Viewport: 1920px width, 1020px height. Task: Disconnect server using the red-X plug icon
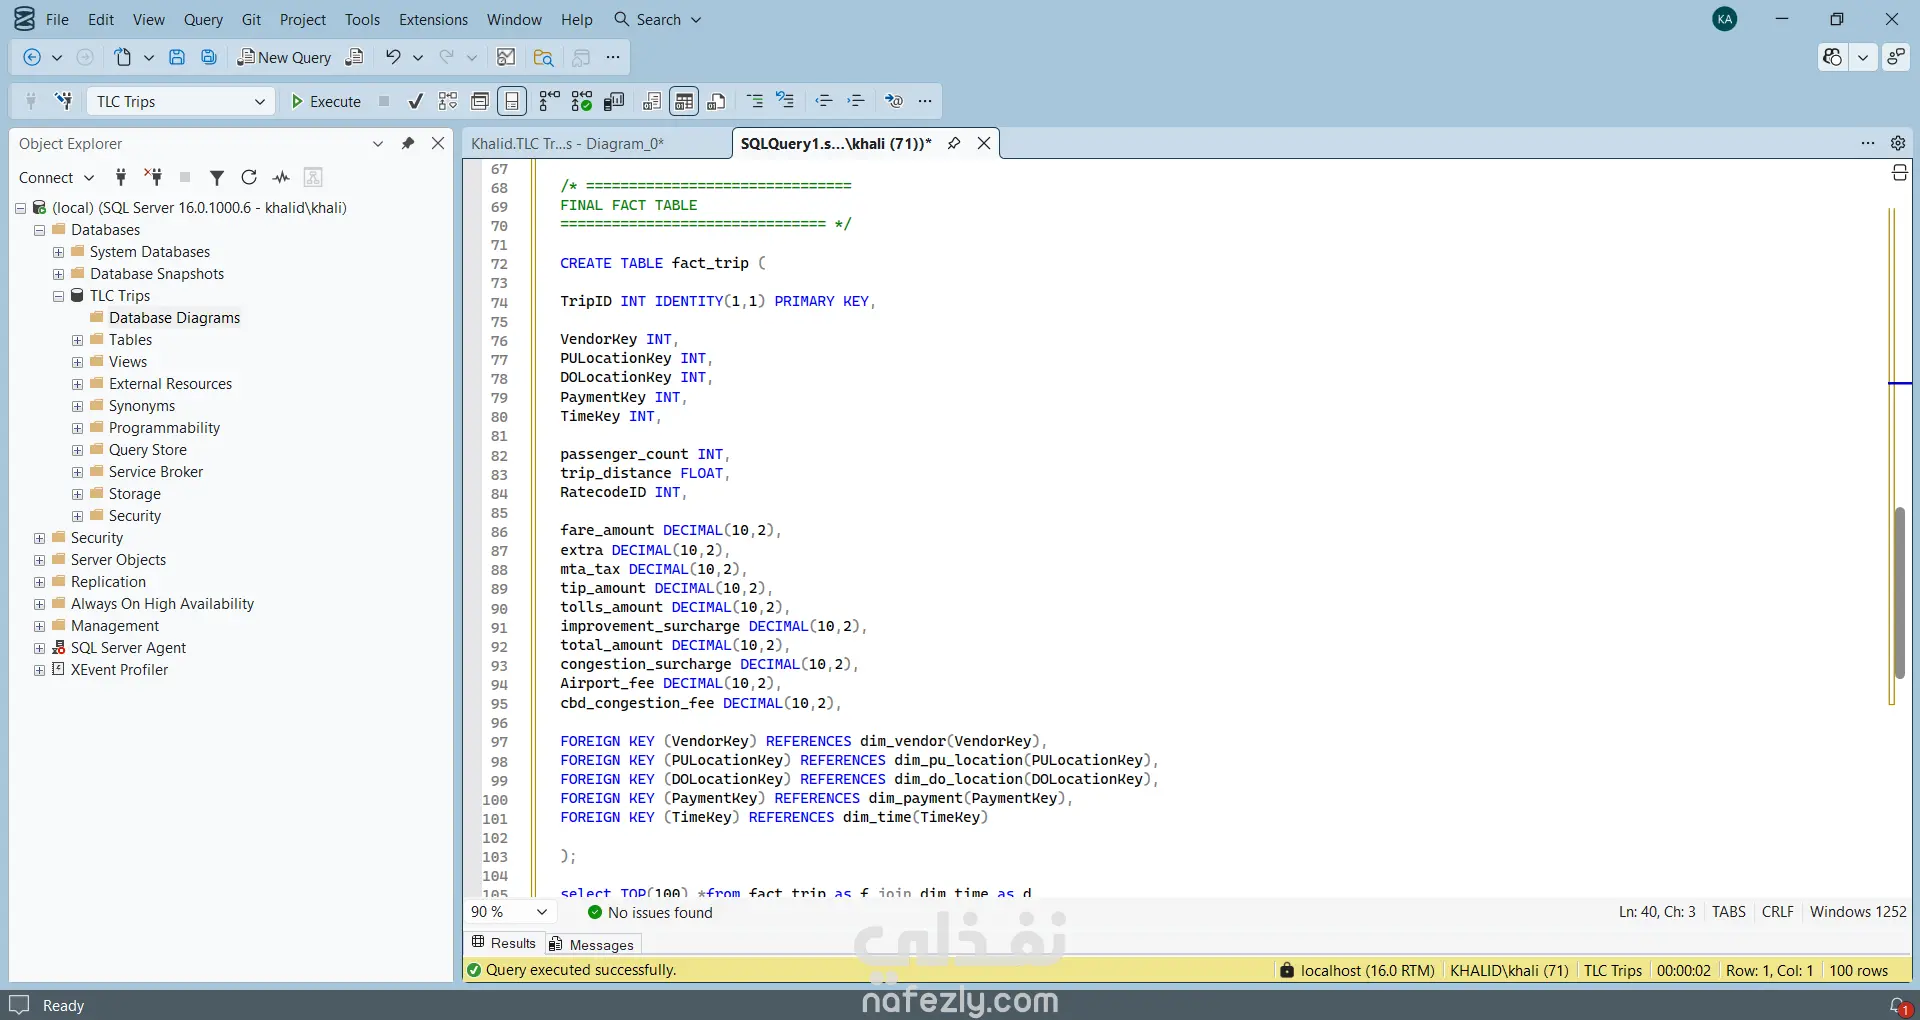tap(153, 177)
